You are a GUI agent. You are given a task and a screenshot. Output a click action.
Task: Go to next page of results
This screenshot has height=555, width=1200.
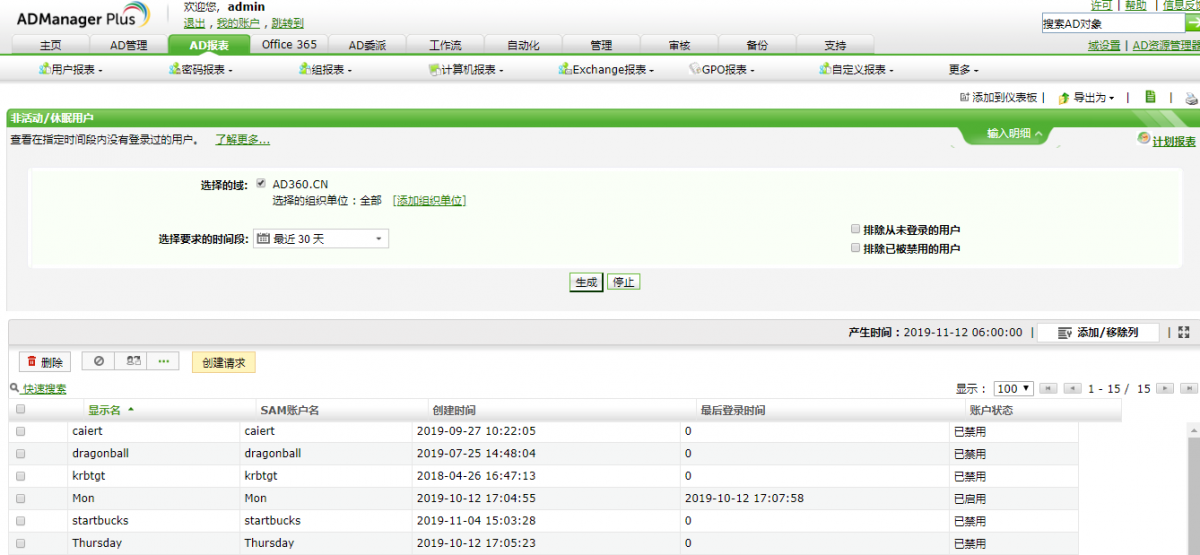click(x=1165, y=388)
